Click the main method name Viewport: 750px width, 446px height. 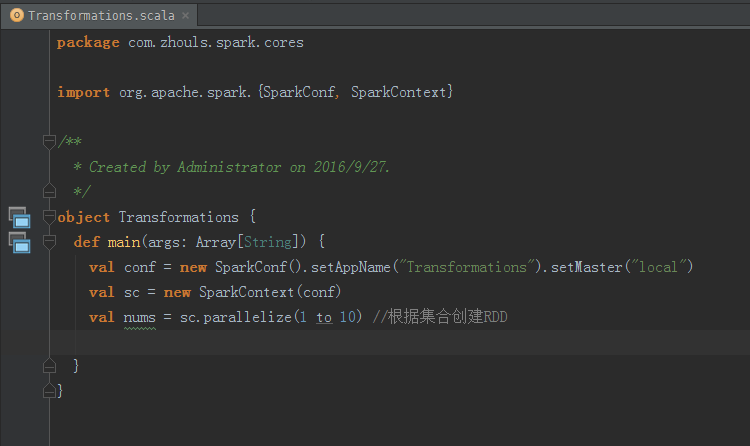pos(124,242)
